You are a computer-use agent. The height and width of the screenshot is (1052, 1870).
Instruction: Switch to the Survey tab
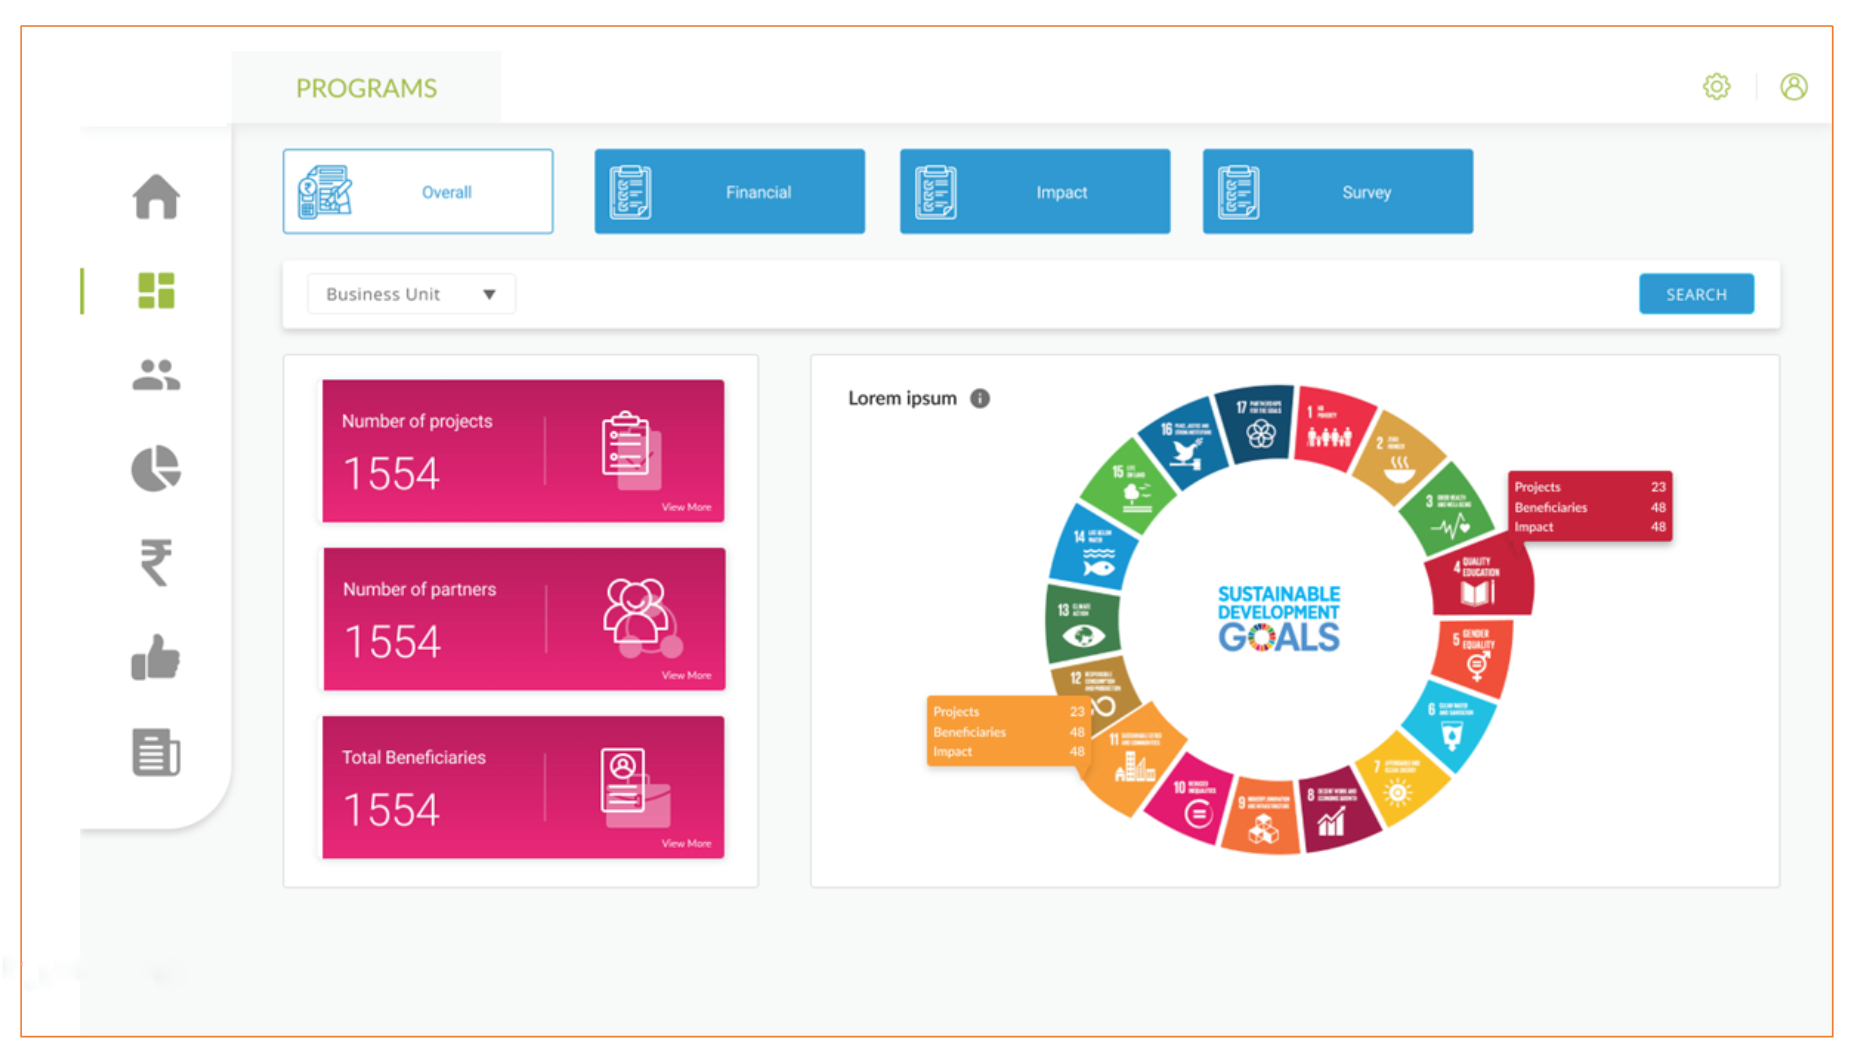click(x=1338, y=191)
